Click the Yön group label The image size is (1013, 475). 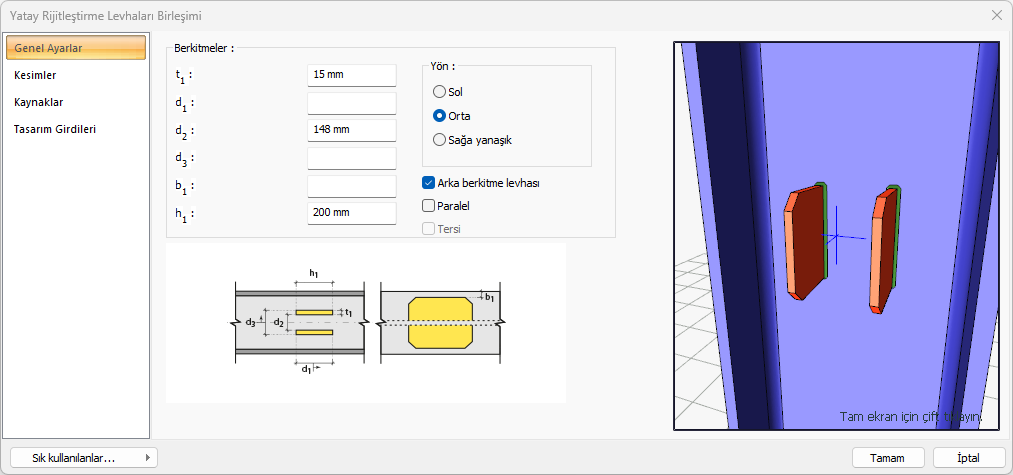tap(443, 66)
